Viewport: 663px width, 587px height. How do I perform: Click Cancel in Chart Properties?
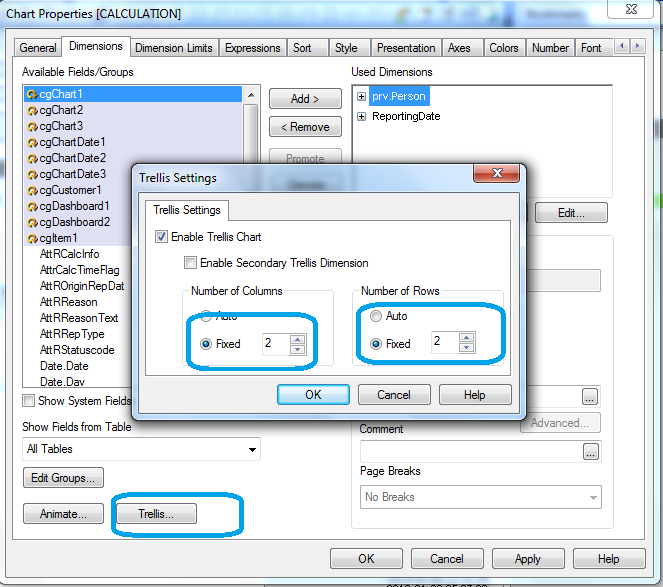447,559
